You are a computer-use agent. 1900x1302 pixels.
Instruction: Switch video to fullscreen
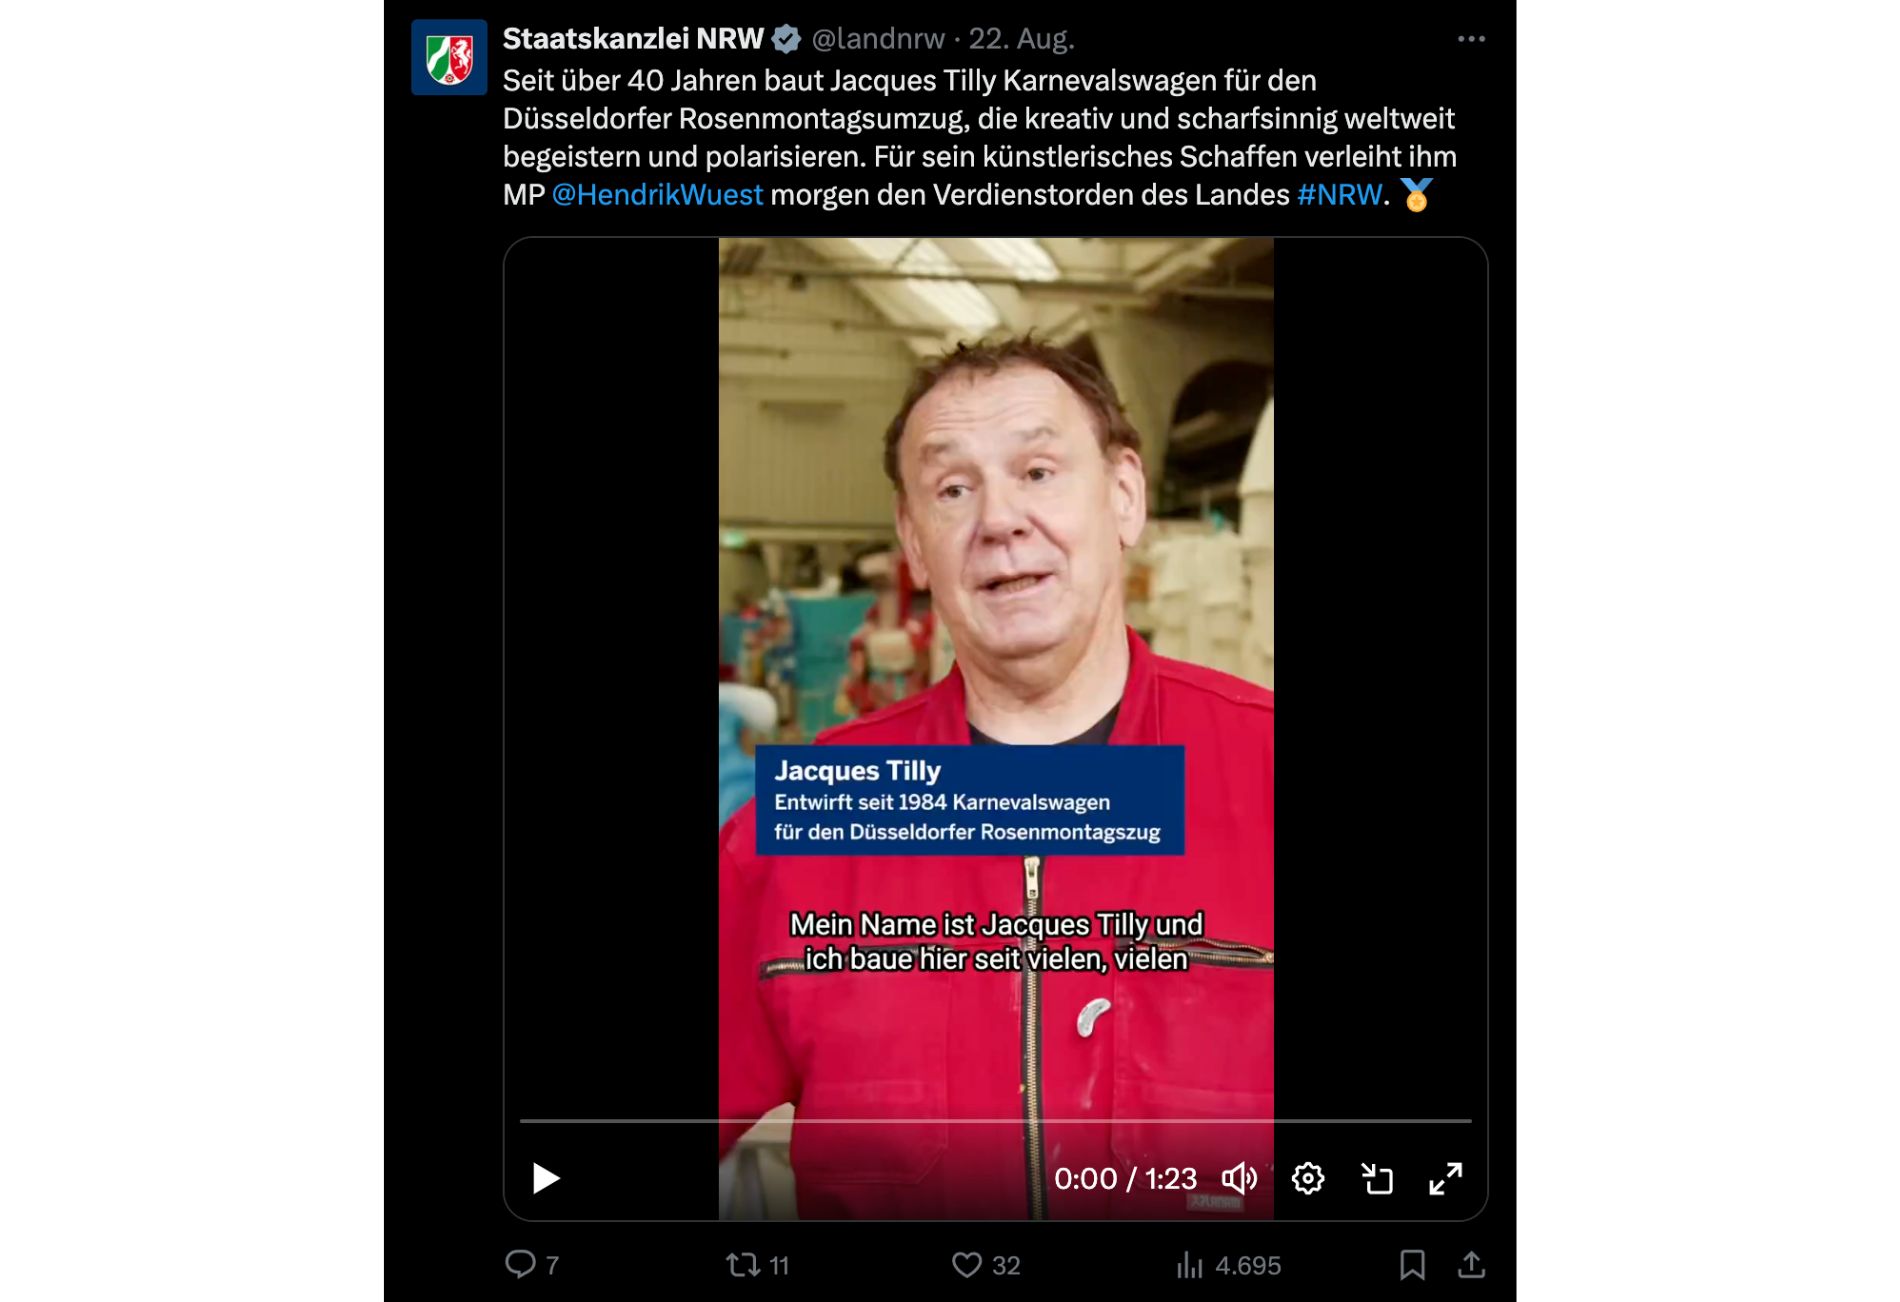tap(1446, 1178)
